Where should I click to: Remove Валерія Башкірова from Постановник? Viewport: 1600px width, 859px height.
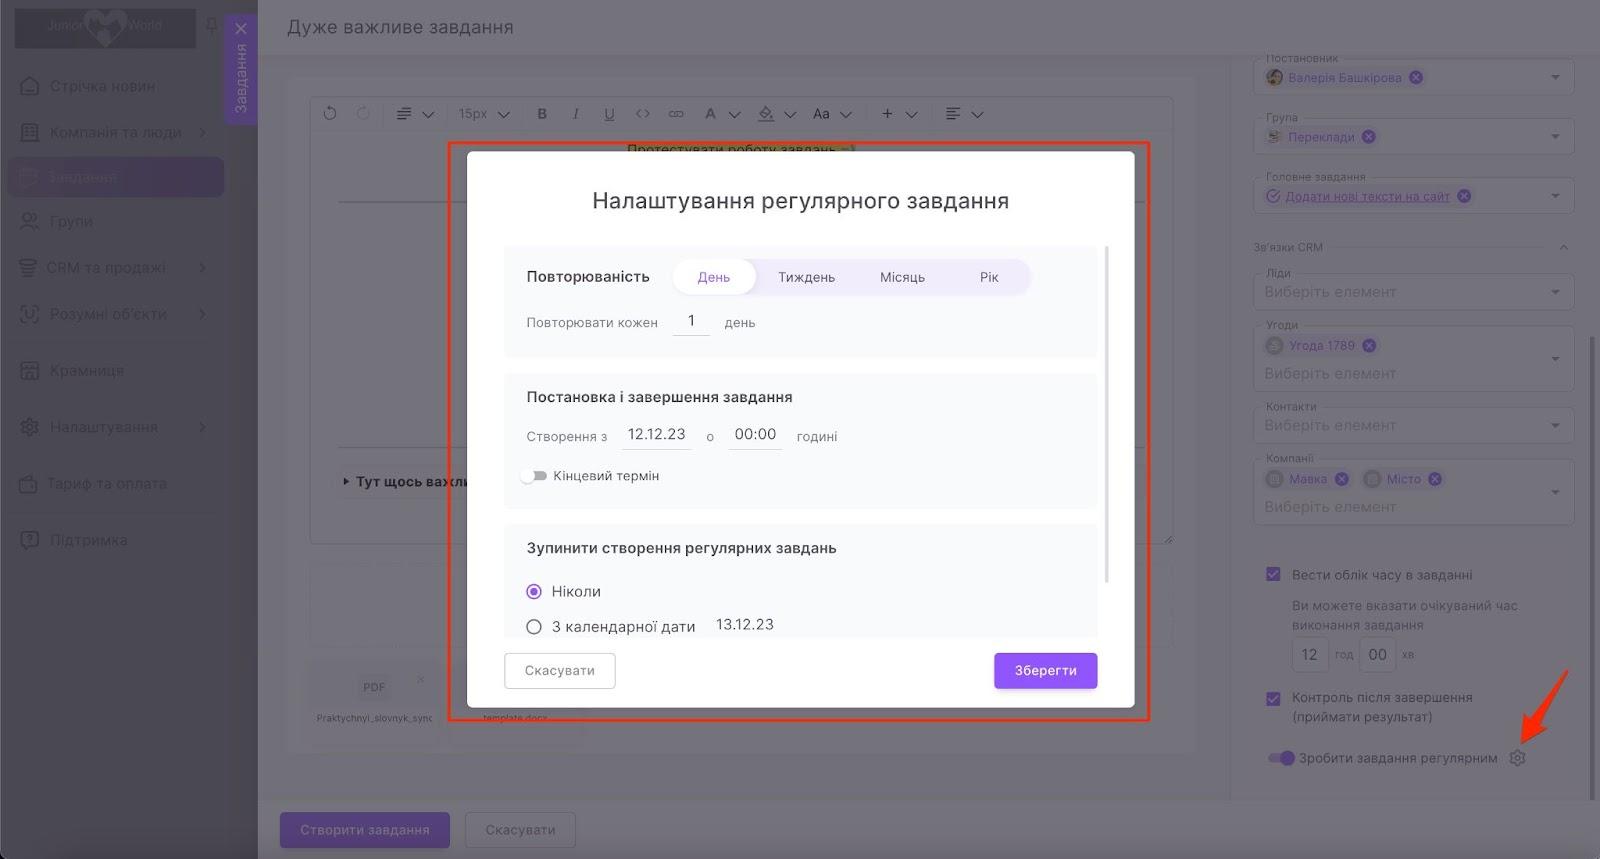coord(1416,78)
